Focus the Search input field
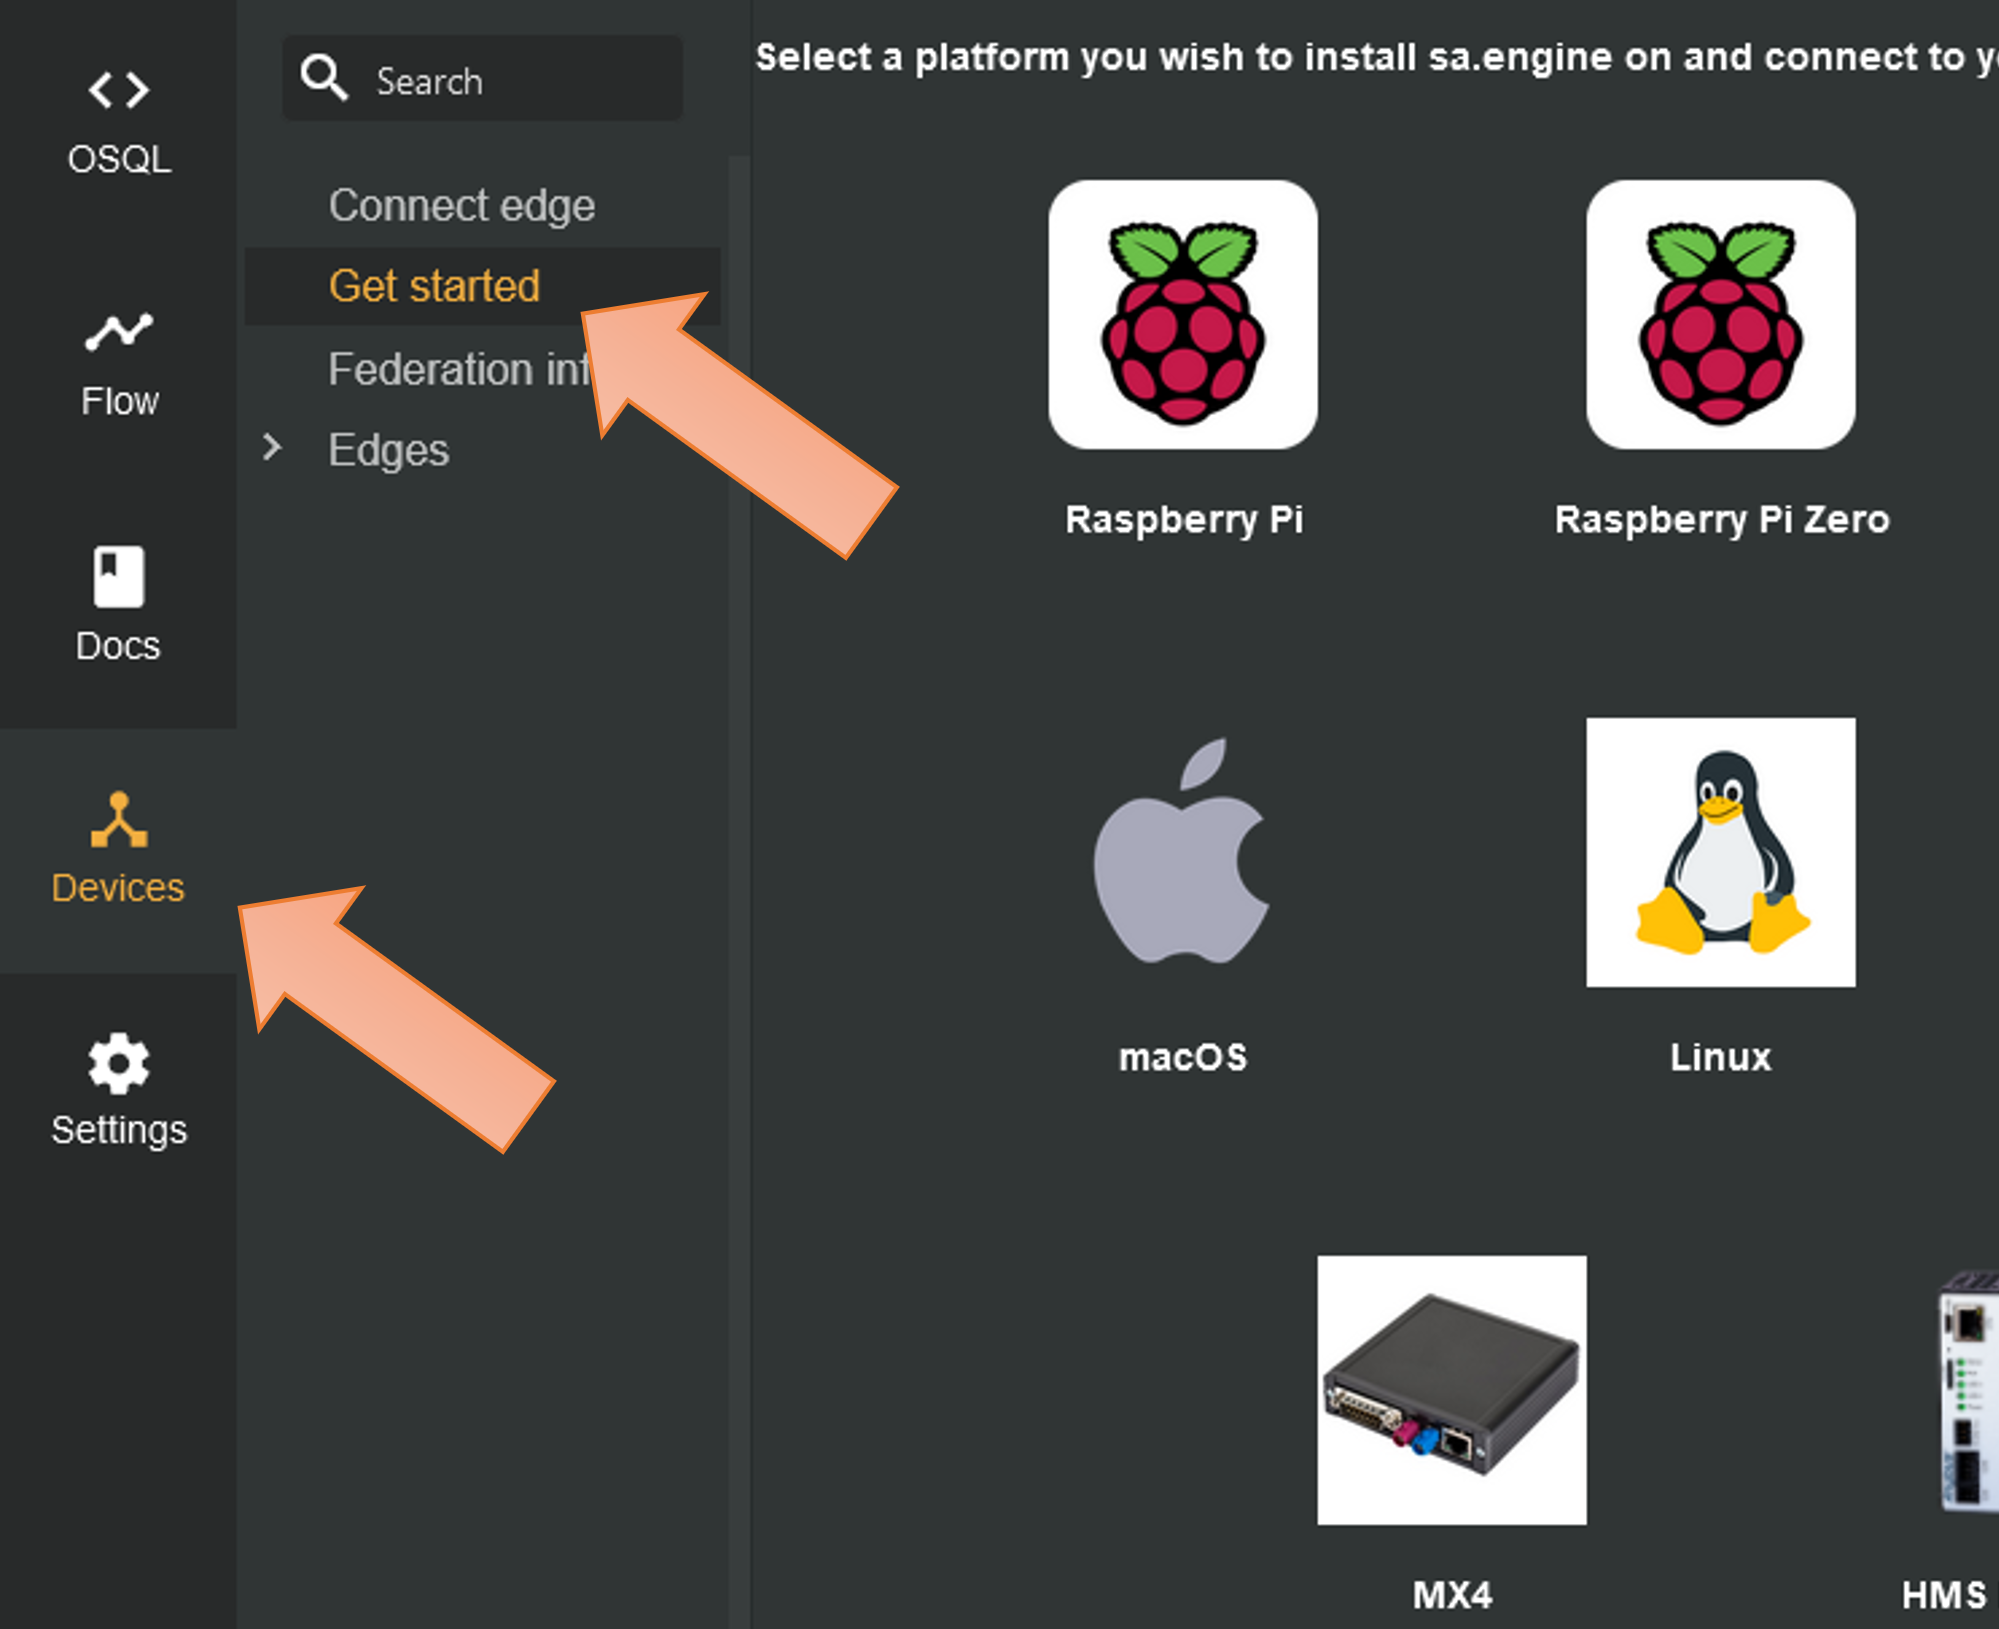This screenshot has width=1999, height=1629. [483, 78]
